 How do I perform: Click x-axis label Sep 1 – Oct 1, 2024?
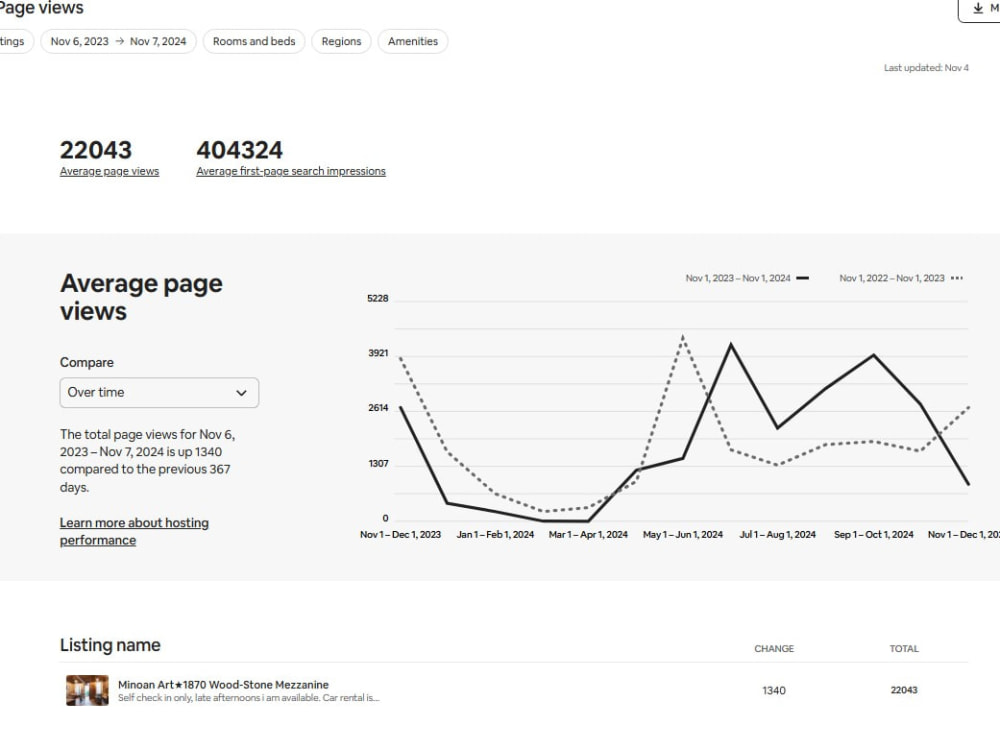point(874,534)
